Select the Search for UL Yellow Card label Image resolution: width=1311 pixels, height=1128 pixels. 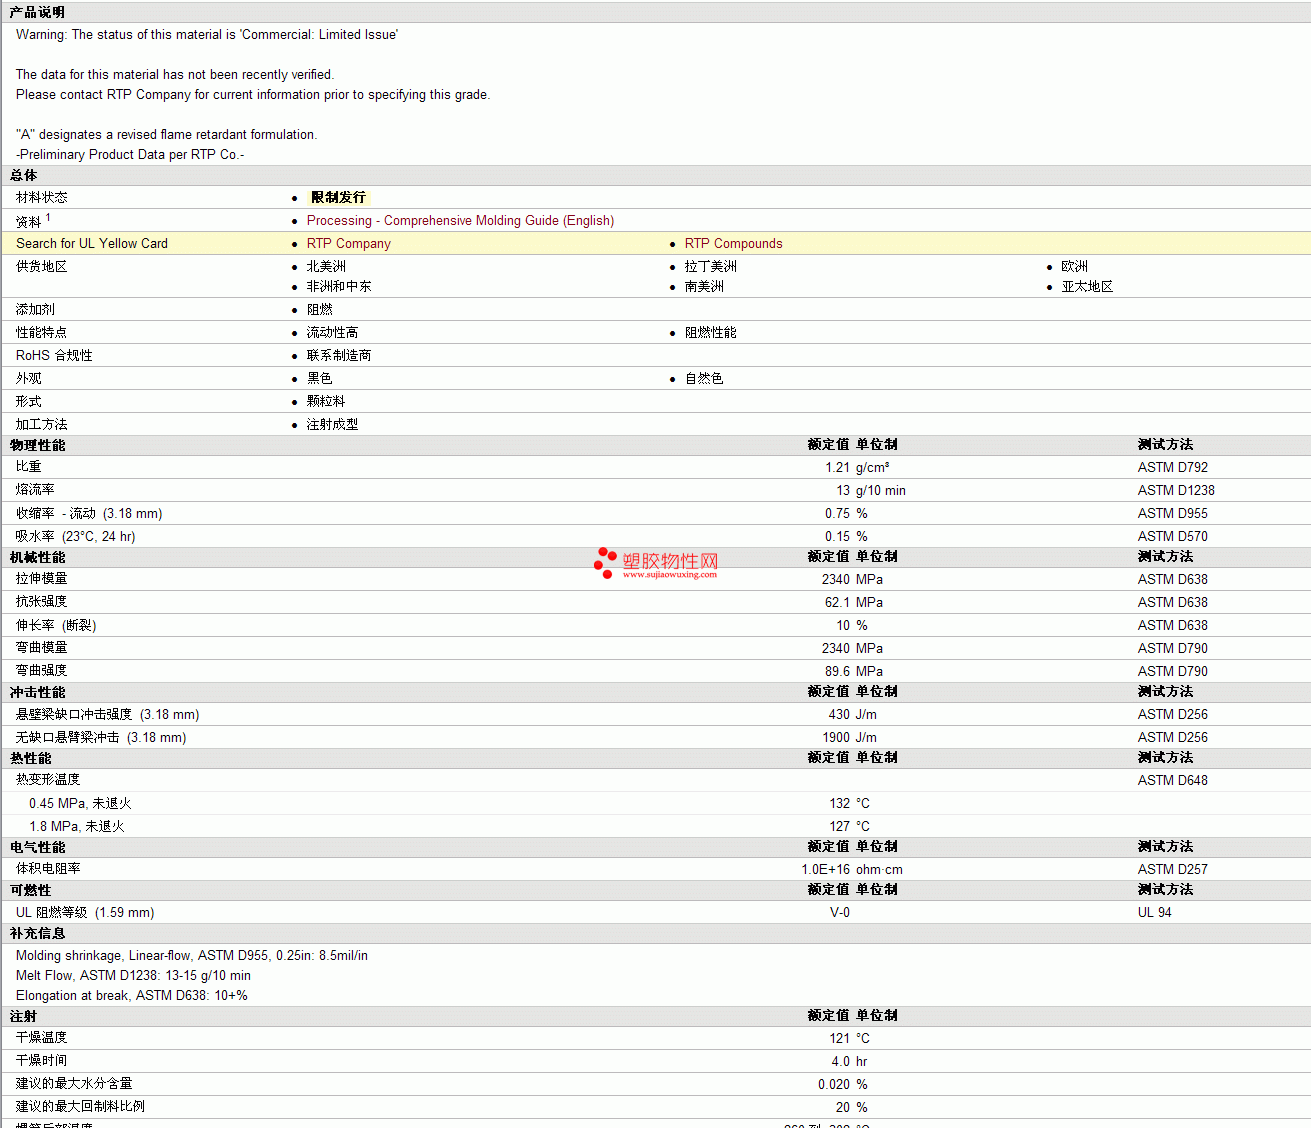[x=92, y=244]
